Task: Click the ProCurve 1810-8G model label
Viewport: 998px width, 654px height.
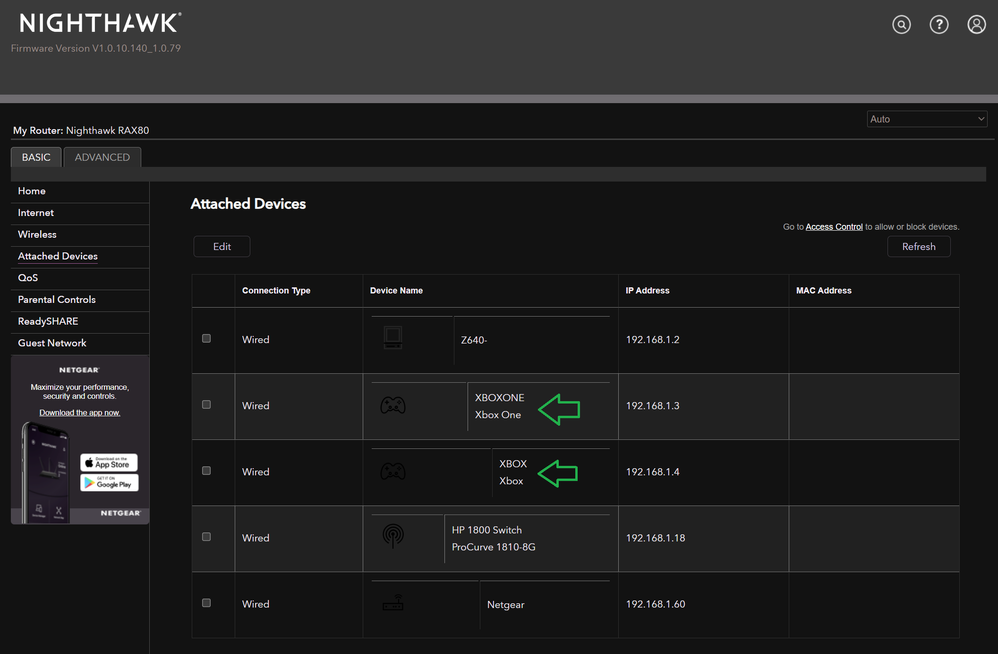Action: pyautogui.click(x=494, y=547)
